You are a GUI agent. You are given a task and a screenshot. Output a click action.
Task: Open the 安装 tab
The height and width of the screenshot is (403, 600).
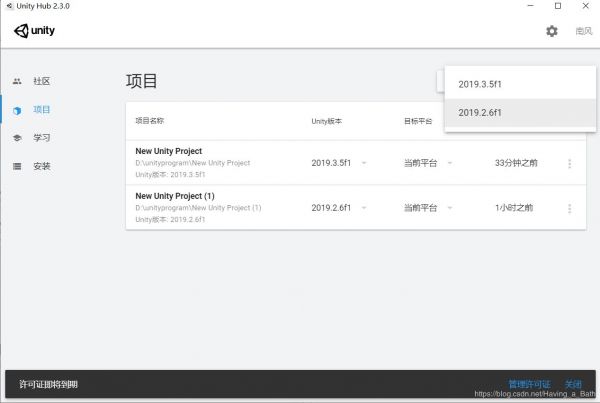pyautogui.click(x=41, y=166)
